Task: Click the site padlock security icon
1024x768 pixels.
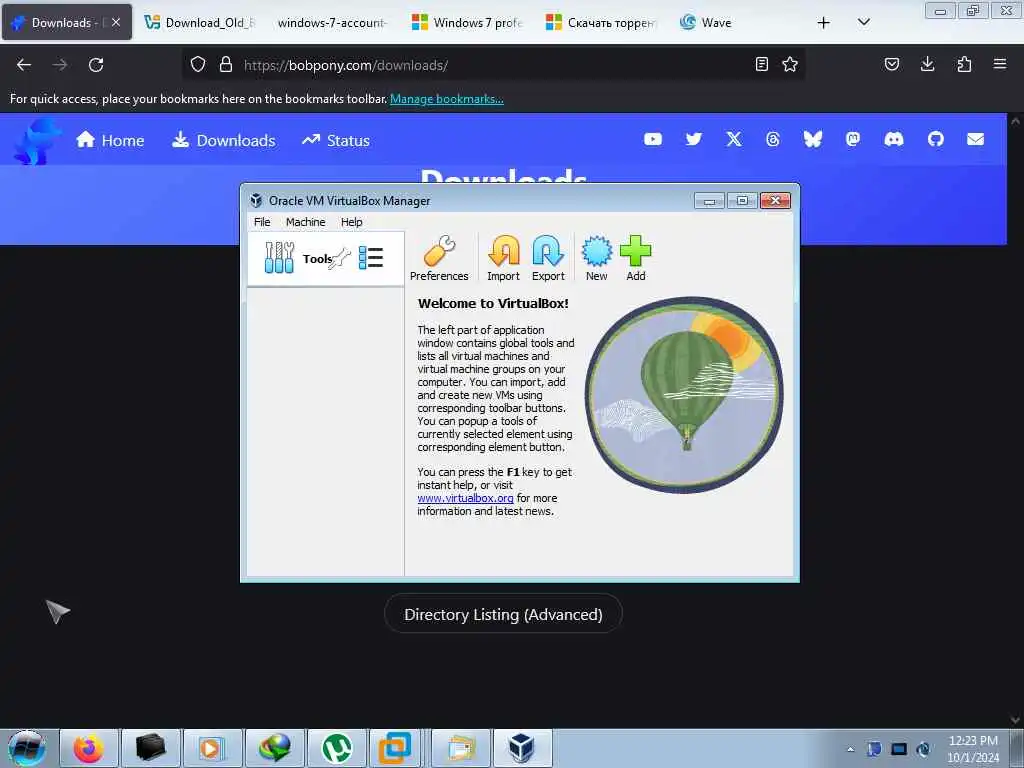Action: click(226, 65)
